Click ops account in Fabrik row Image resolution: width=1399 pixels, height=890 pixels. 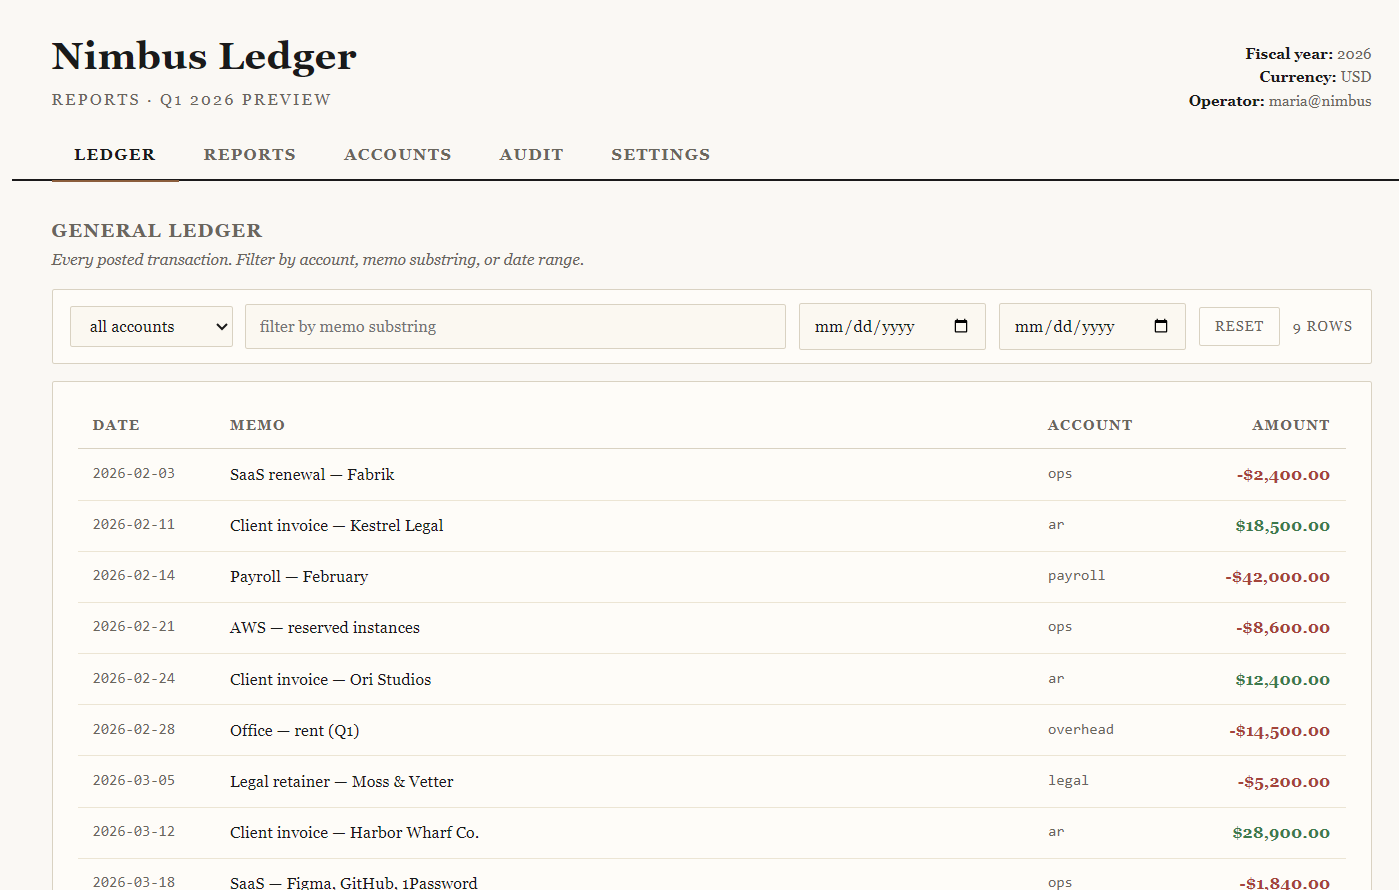pyautogui.click(x=1060, y=474)
